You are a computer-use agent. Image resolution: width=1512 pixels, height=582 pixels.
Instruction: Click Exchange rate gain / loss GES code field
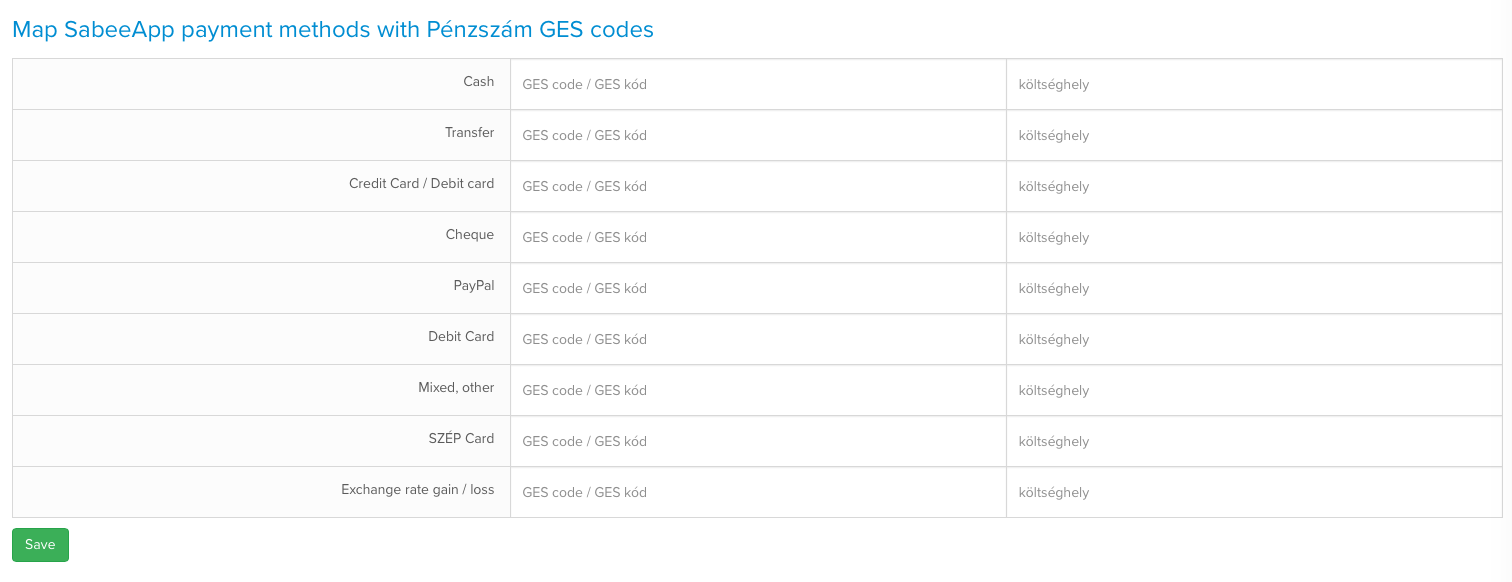(758, 493)
